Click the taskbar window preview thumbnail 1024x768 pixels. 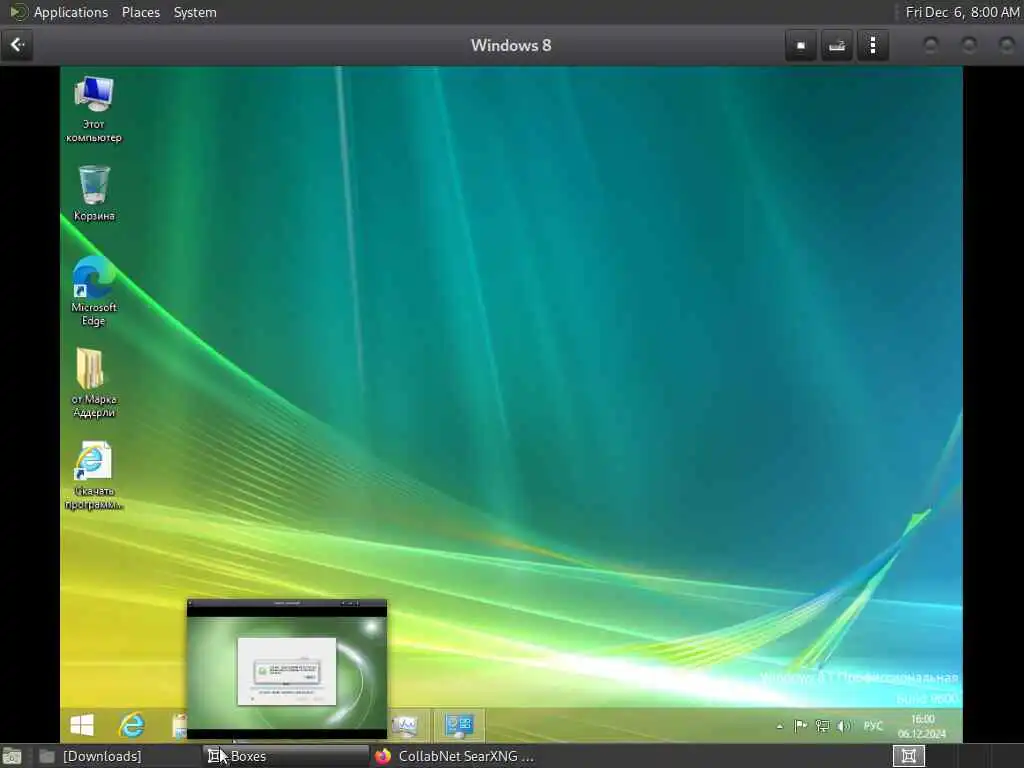click(287, 669)
